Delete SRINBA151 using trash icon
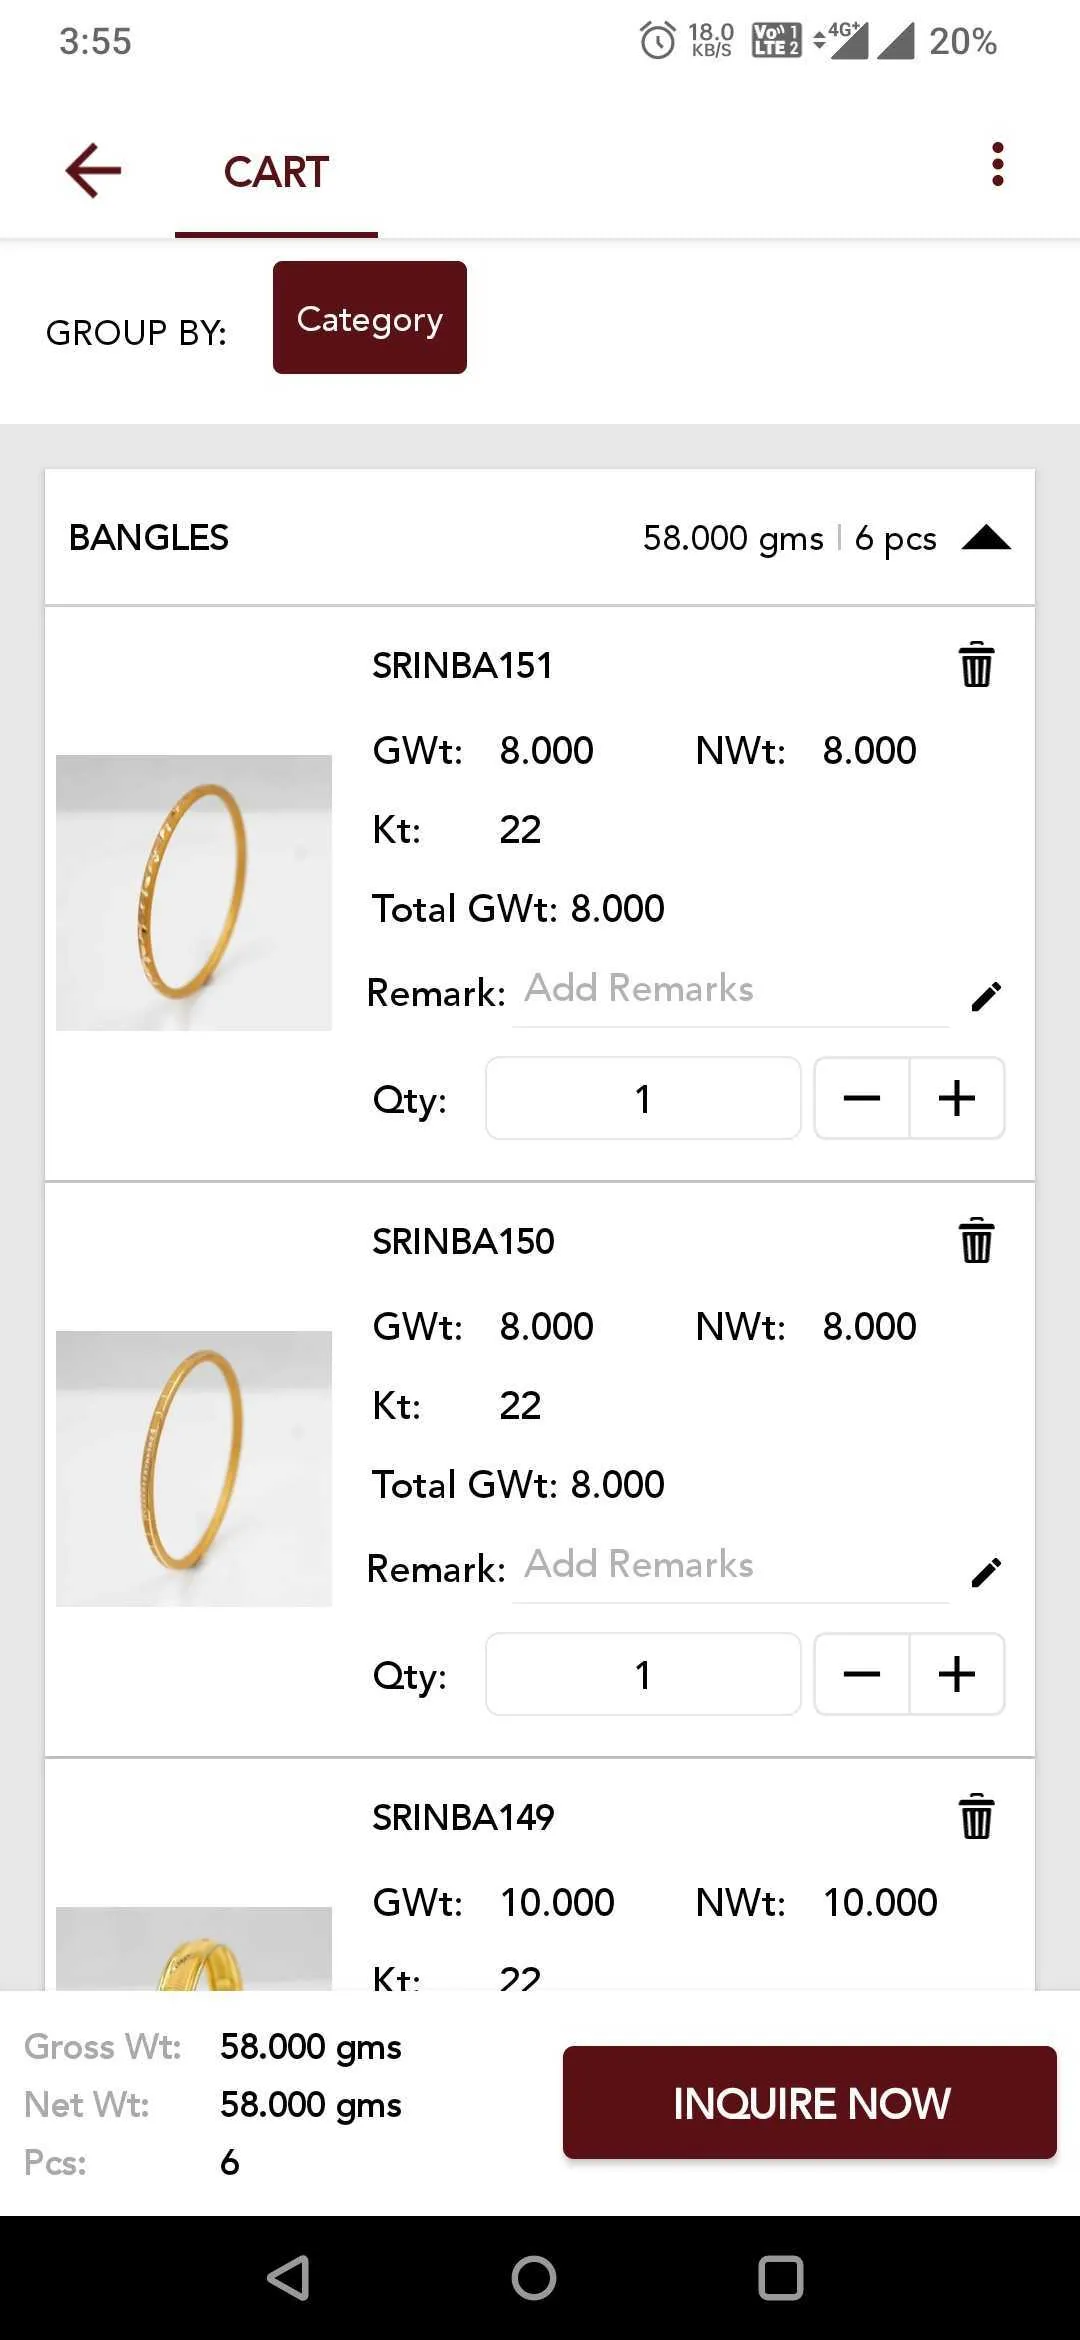The image size is (1080, 2340). [x=976, y=665]
